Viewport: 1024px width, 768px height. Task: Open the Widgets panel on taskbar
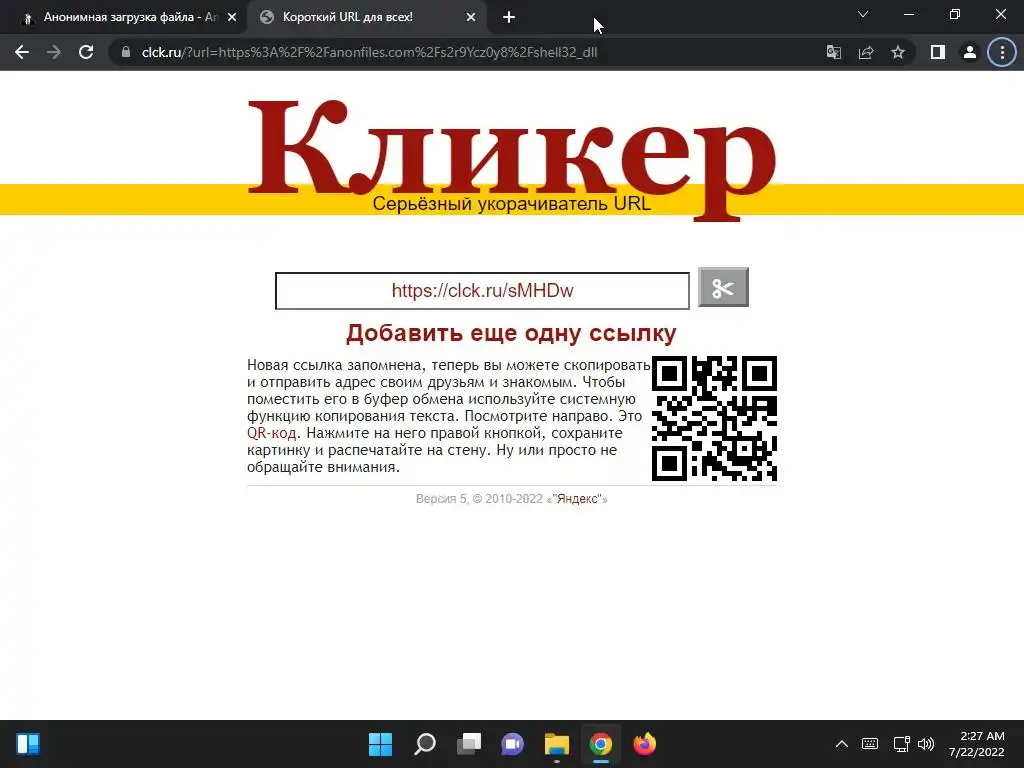28,744
